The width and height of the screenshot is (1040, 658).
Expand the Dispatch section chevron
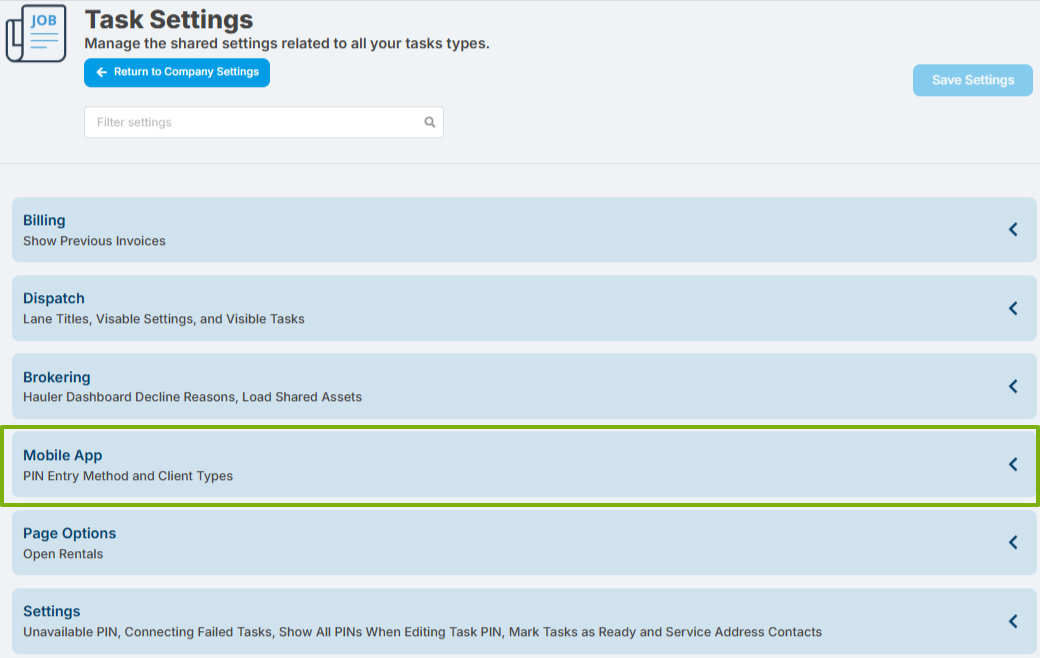[x=1013, y=308]
